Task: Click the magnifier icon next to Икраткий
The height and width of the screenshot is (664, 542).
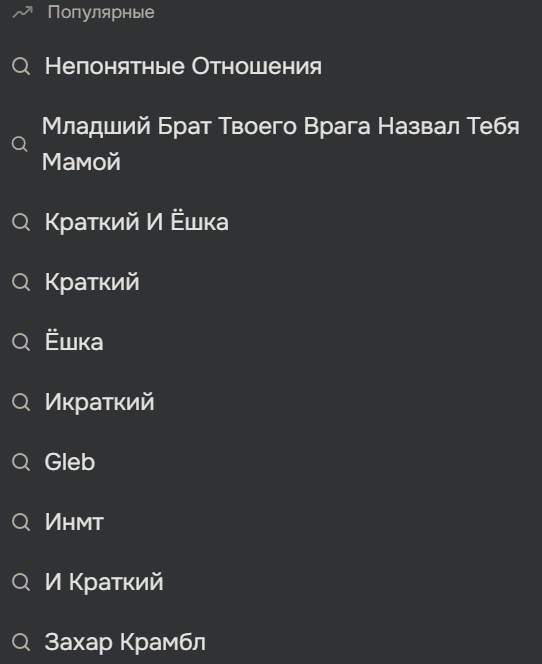Action: pyautogui.click(x=21, y=402)
